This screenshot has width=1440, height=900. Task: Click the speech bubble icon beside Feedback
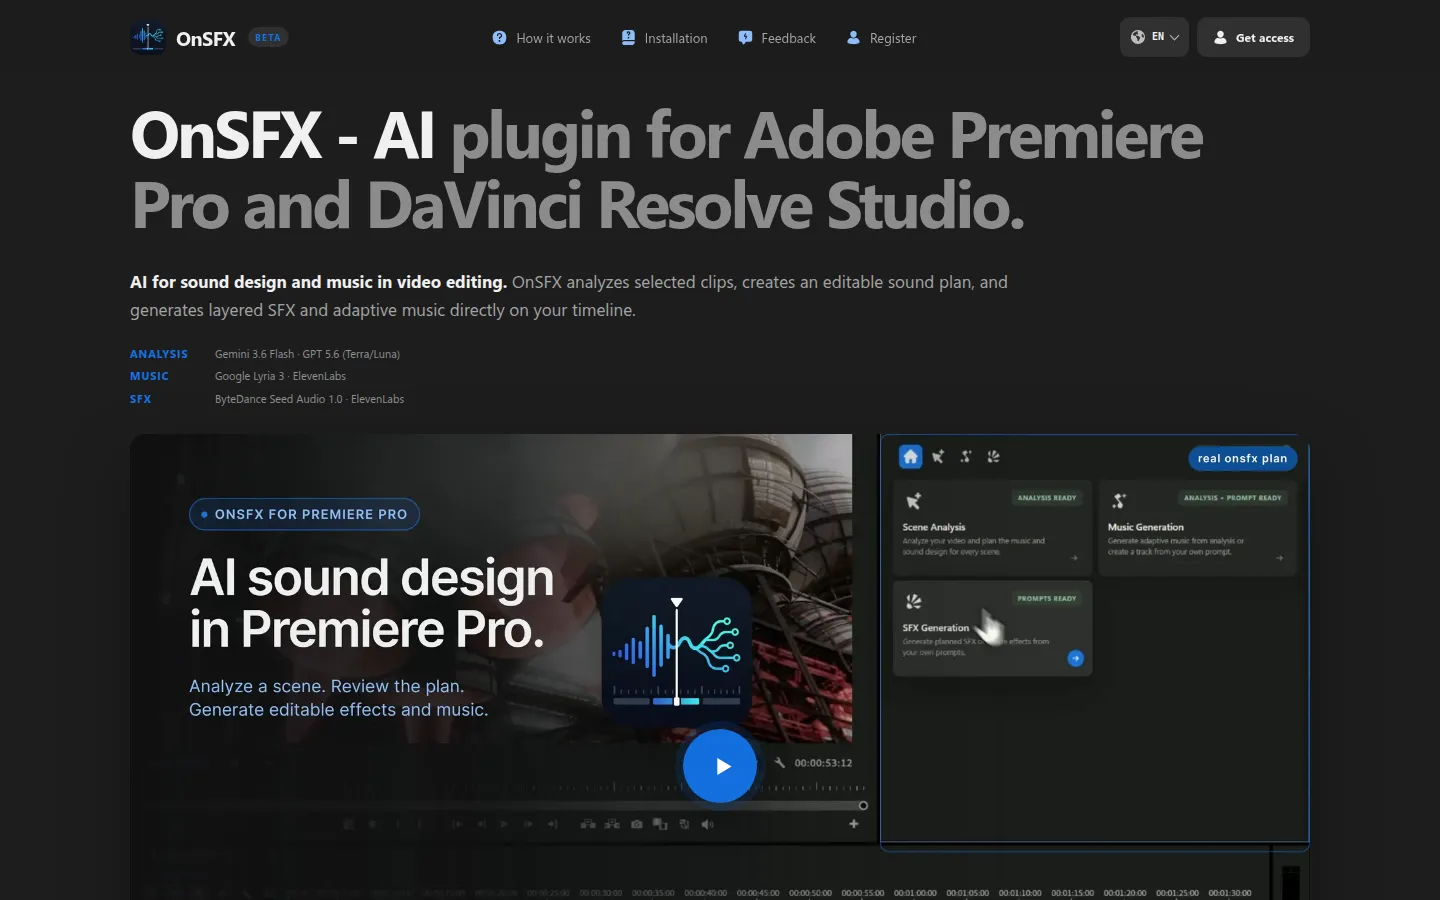click(x=745, y=38)
